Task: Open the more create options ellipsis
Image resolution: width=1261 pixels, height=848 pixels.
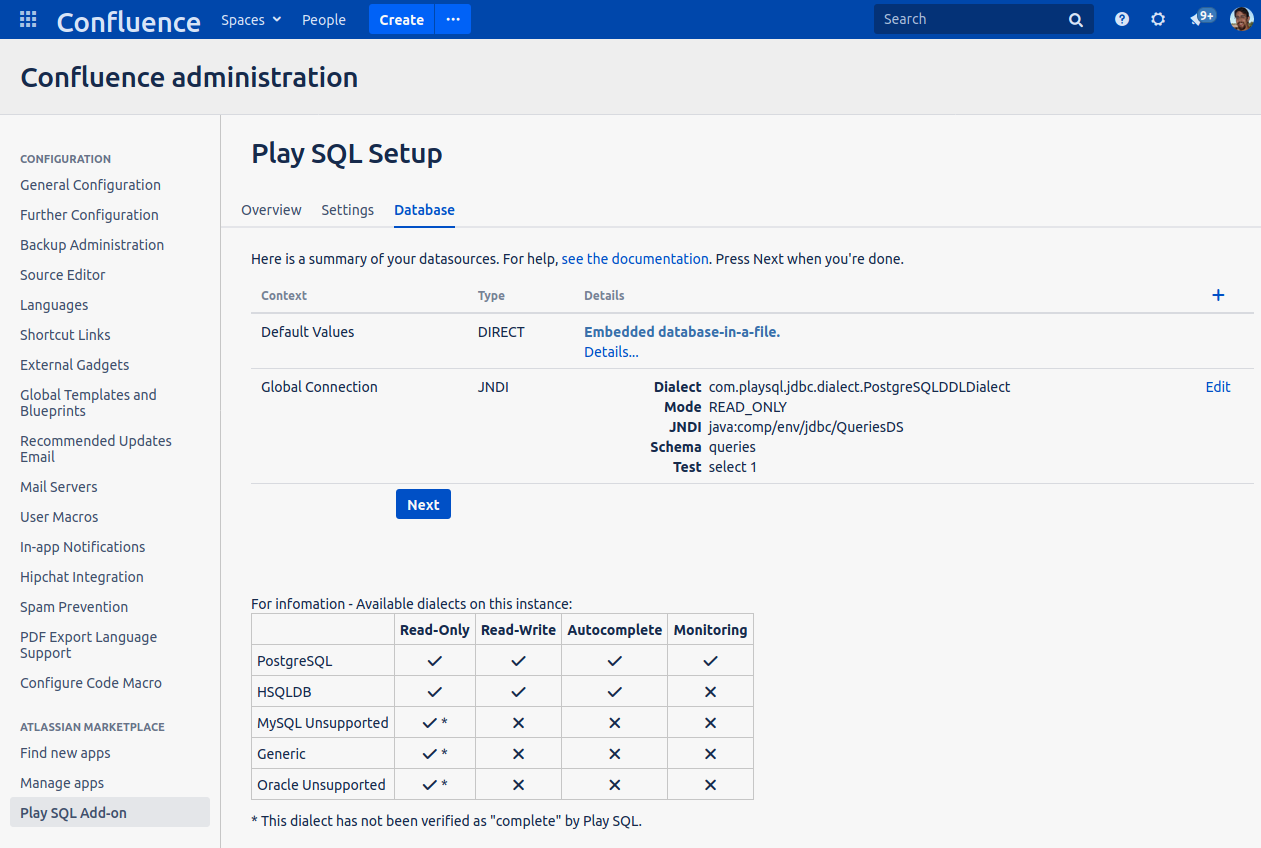Action: click(x=453, y=20)
